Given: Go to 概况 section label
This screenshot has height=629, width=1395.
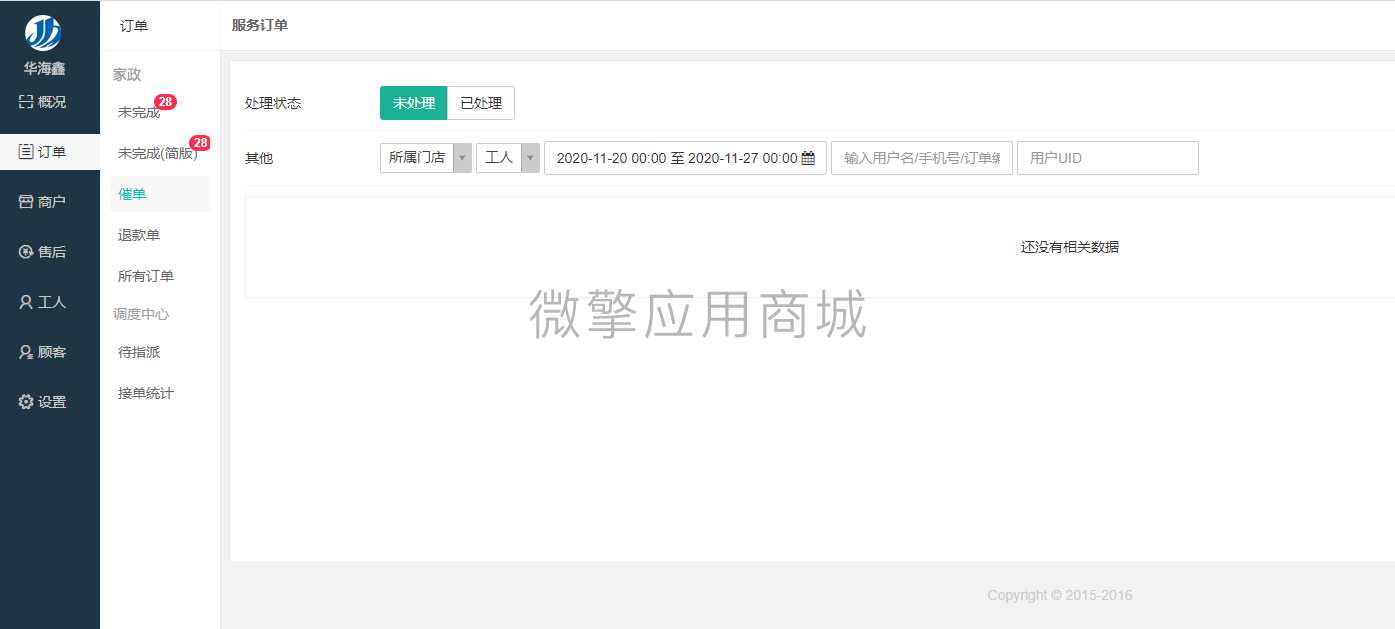Looking at the screenshot, I should pyautogui.click(x=52, y=102).
